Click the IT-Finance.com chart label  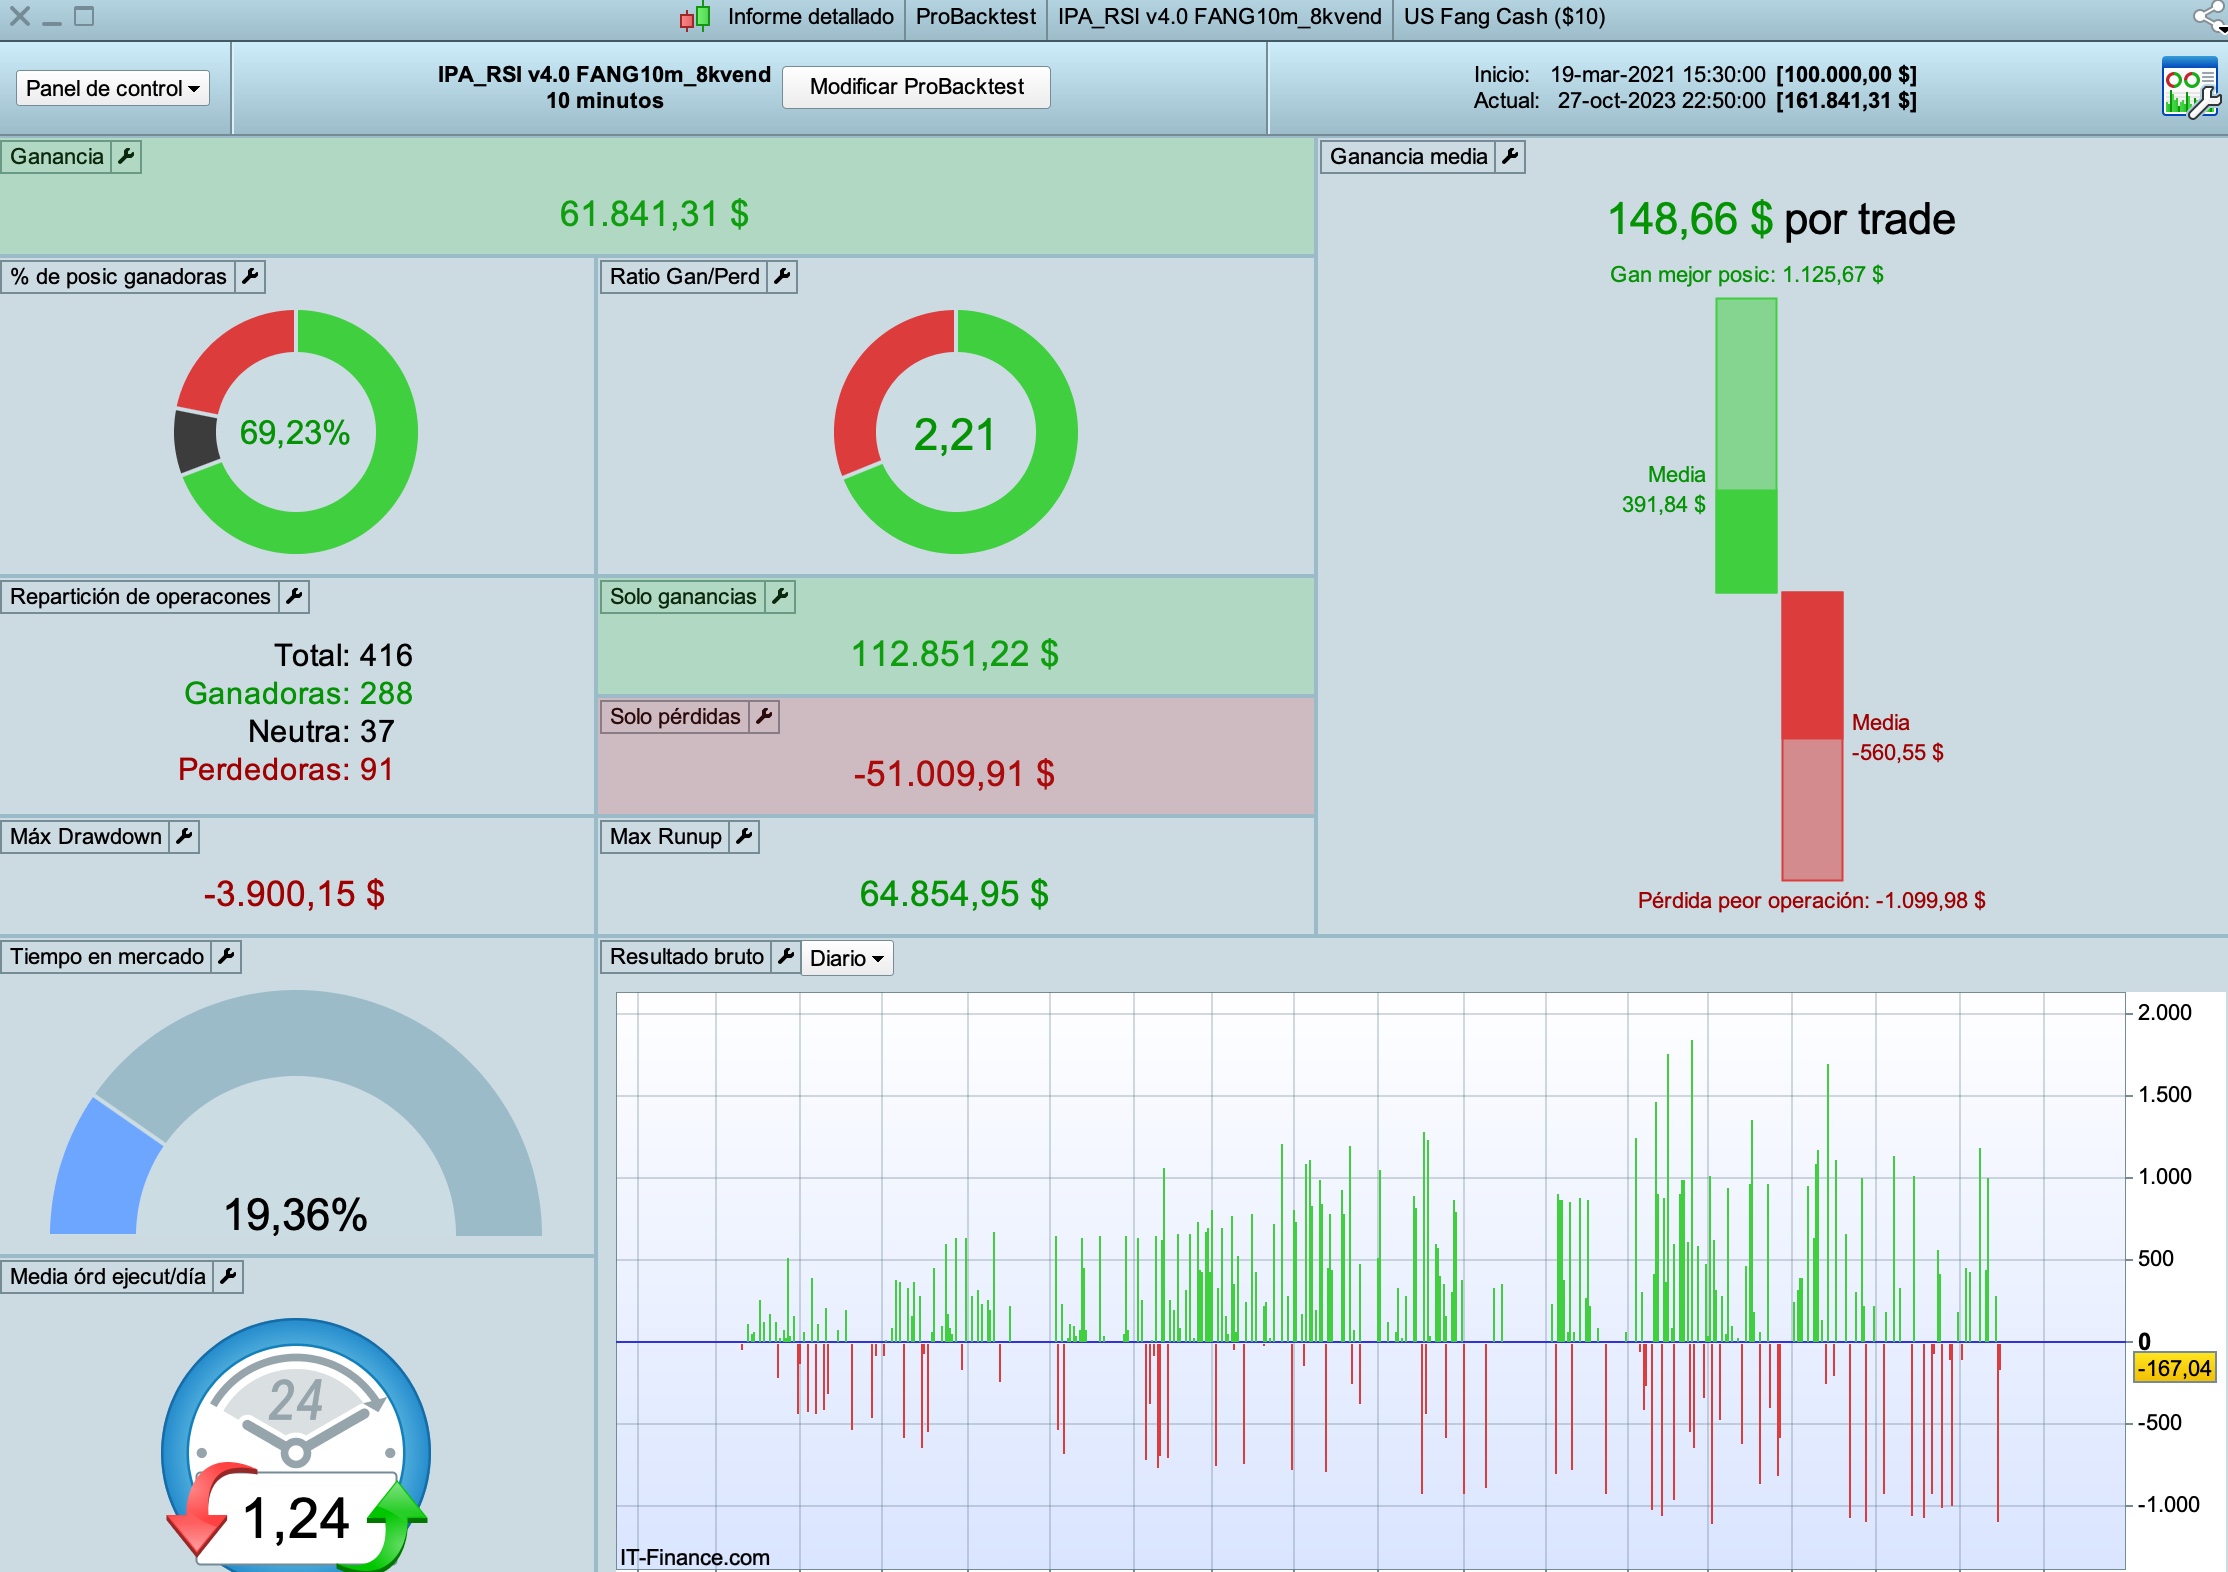coord(695,1558)
